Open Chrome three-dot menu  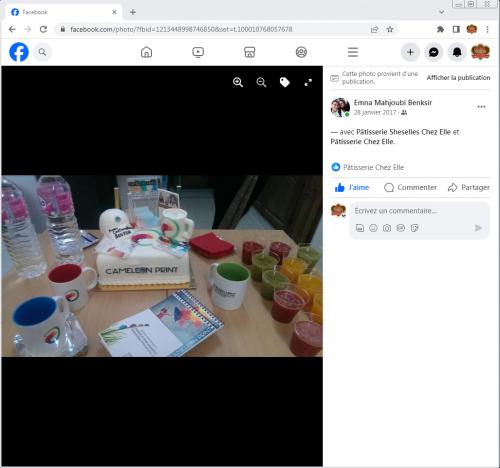[x=487, y=29]
